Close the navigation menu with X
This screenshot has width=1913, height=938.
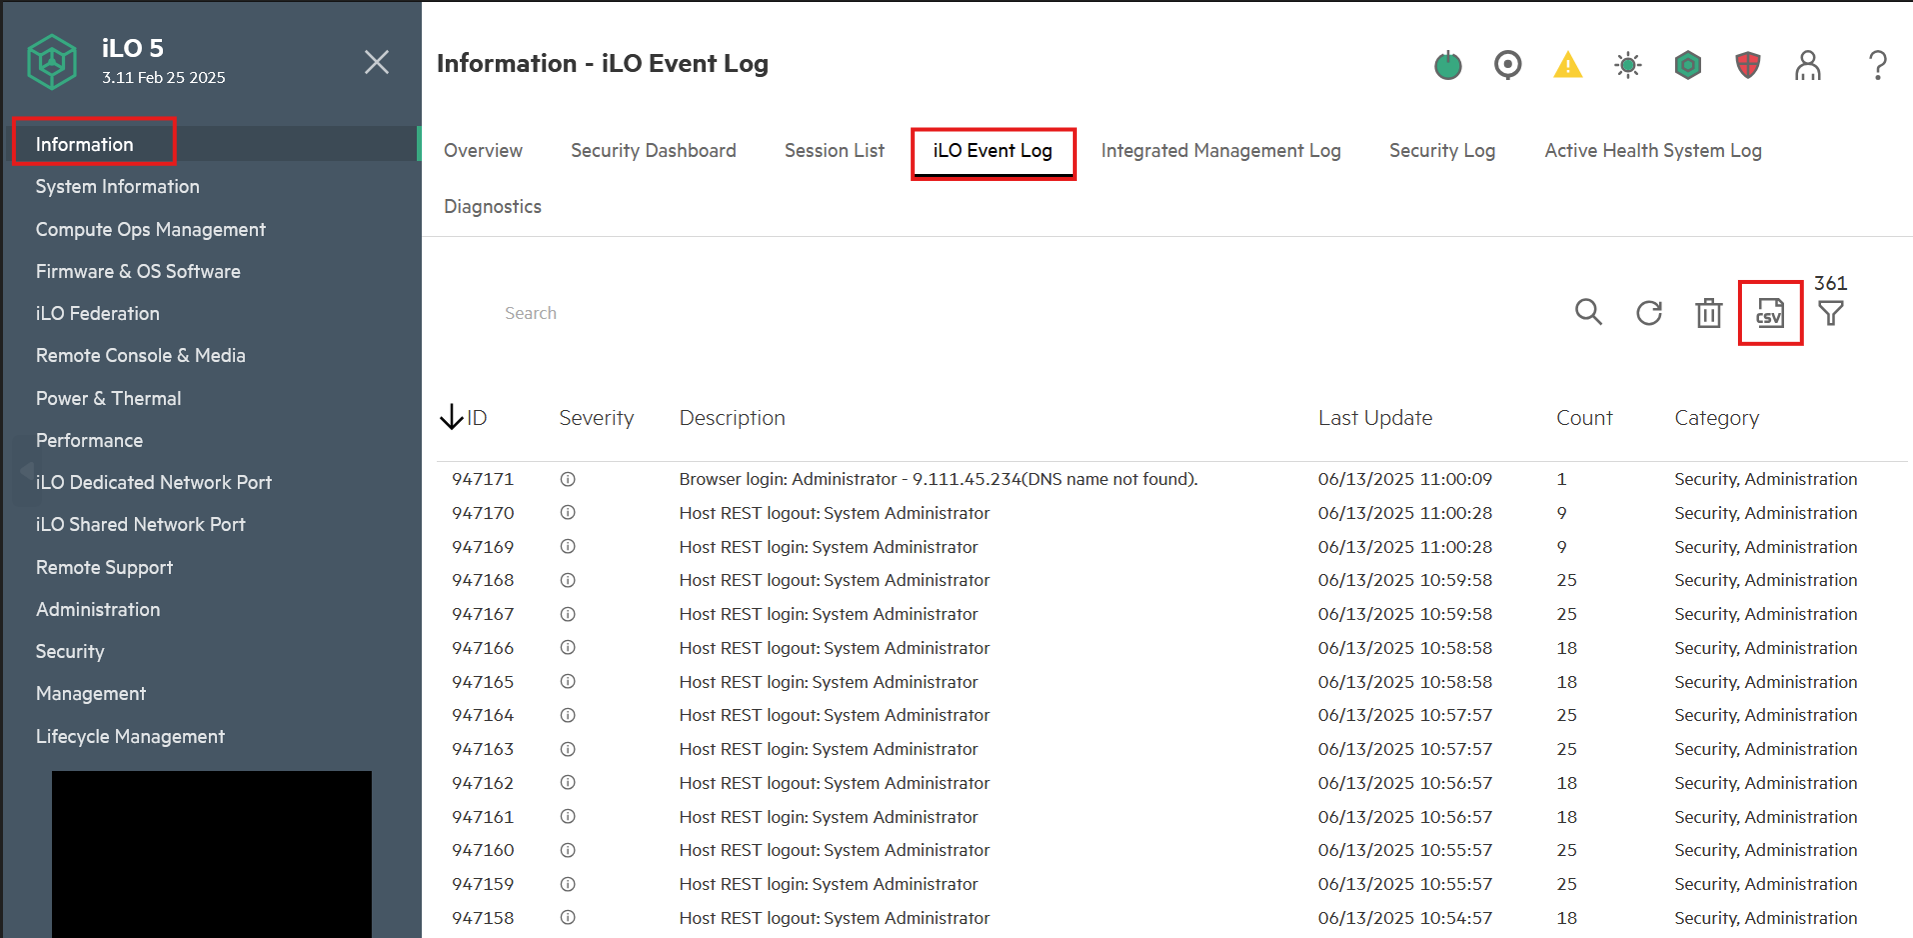pos(376,62)
